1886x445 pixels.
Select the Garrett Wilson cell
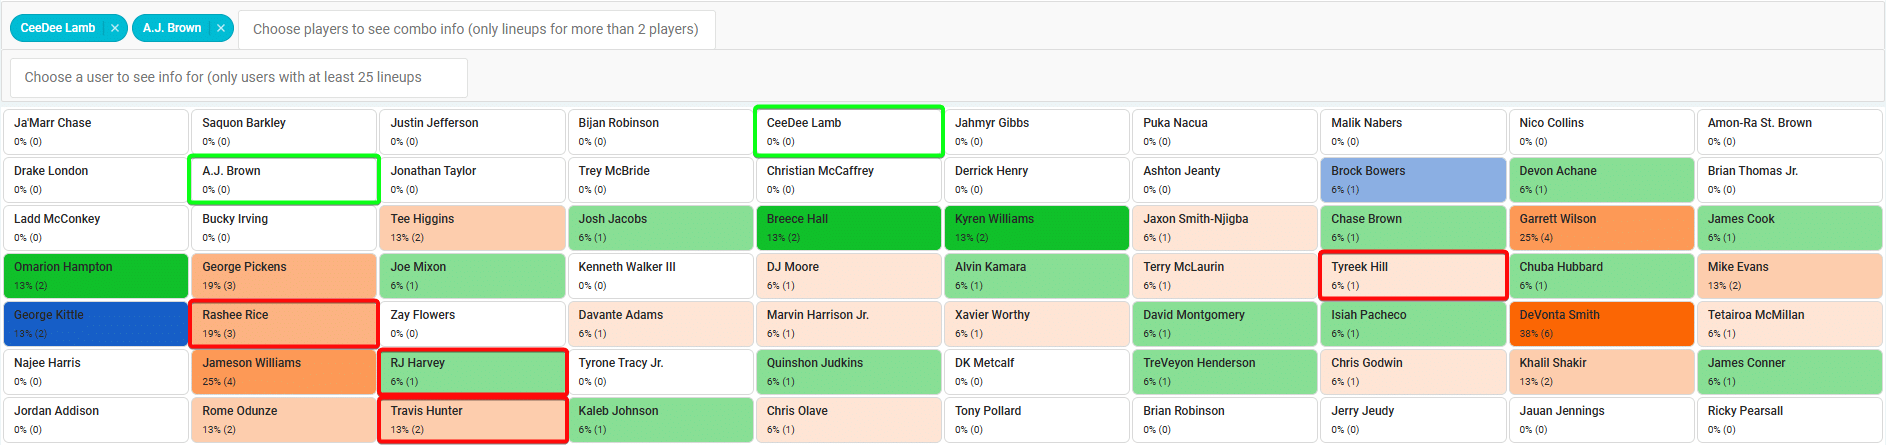(x=1601, y=228)
